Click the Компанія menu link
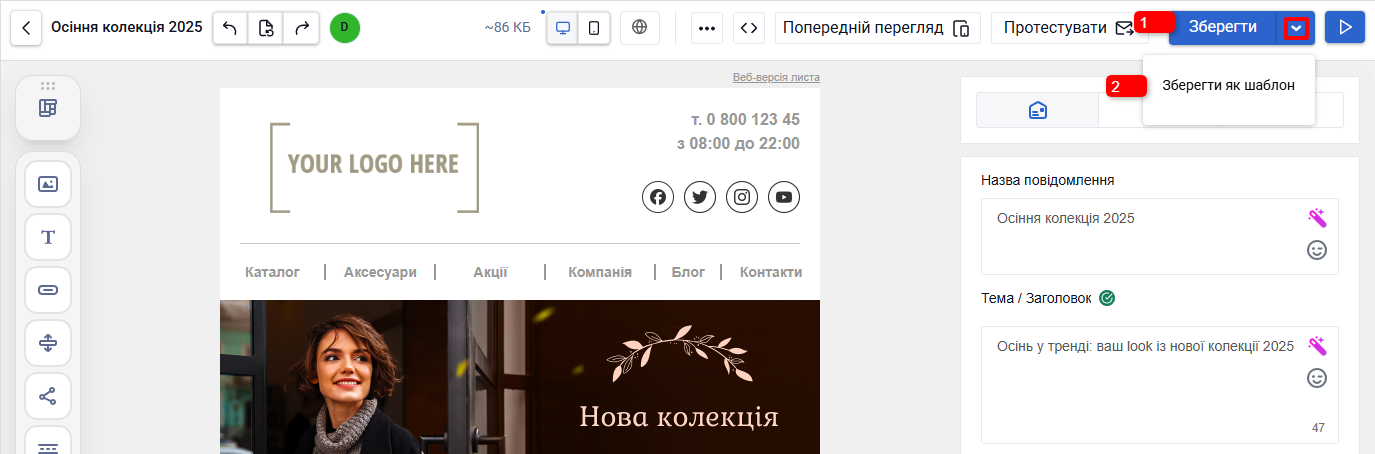Image resolution: width=1375 pixels, height=454 pixels. point(600,272)
